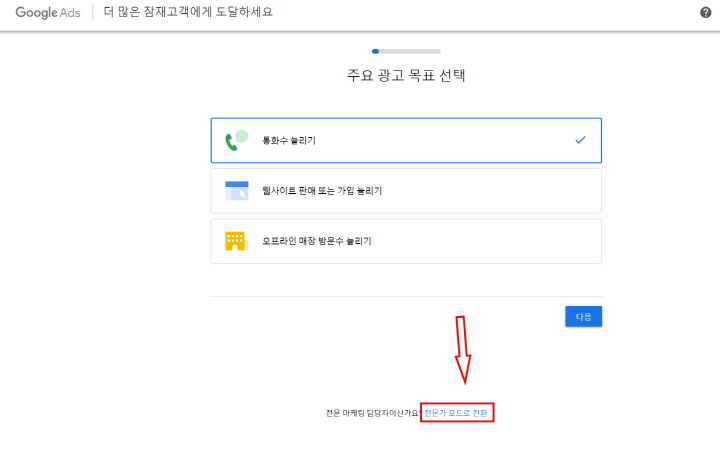Click the blue website window icon
This screenshot has width=720, height=450.
pos(236,191)
